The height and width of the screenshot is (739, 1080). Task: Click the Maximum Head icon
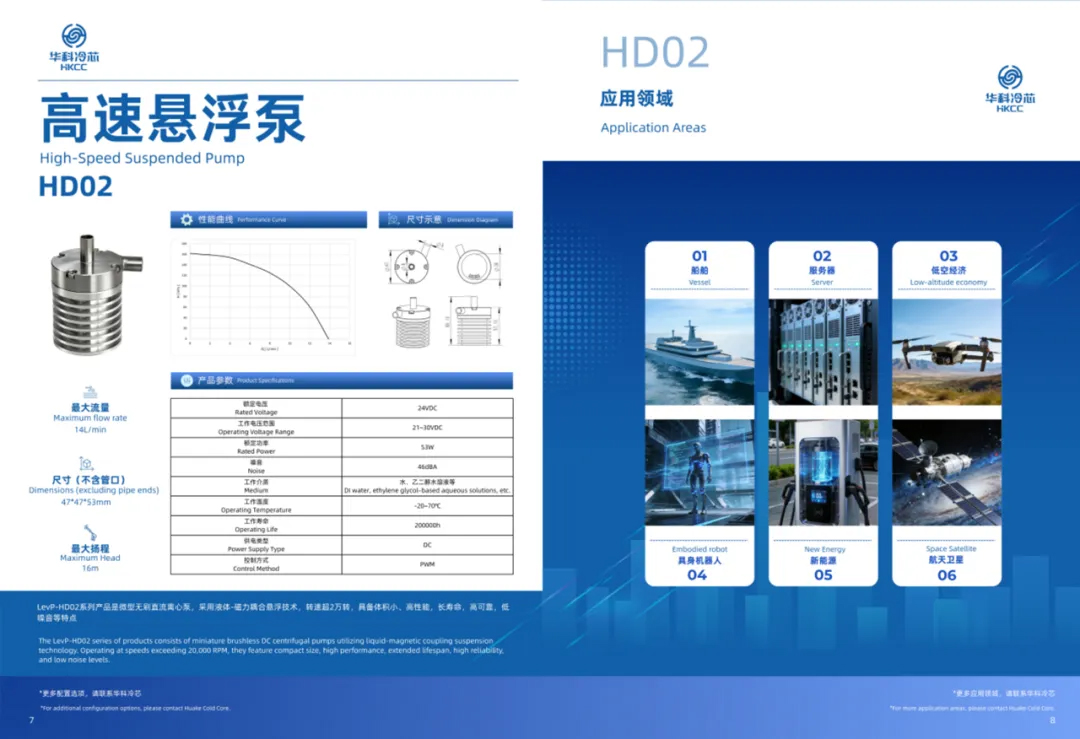click(89, 531)
